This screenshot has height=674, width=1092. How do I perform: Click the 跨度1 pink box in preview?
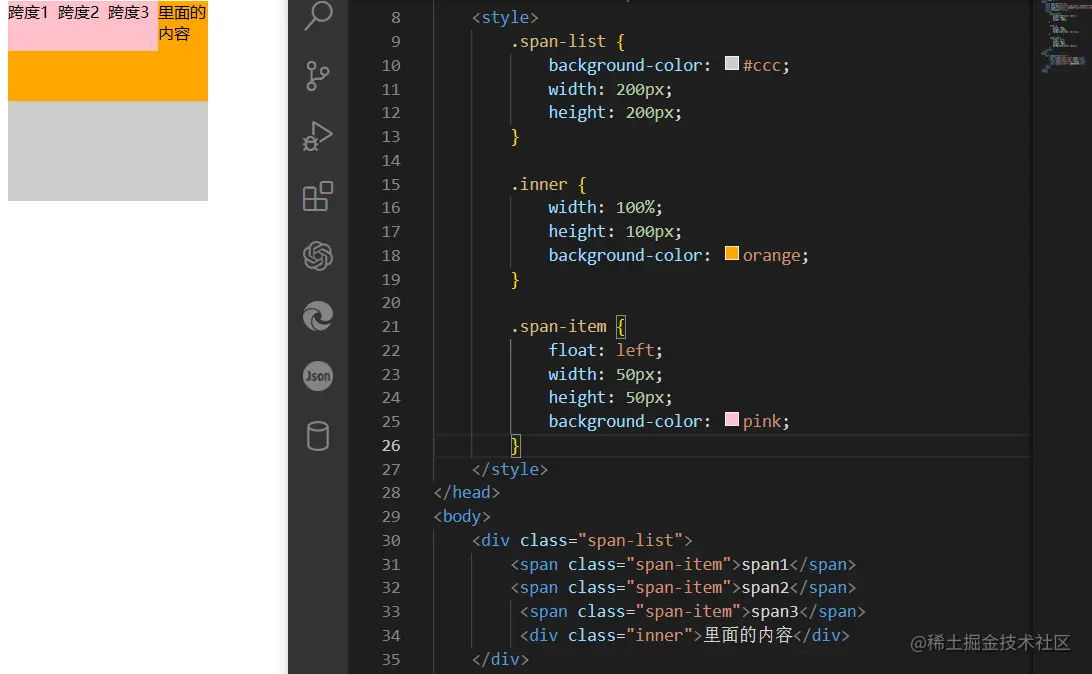click(x=33, y=26)
